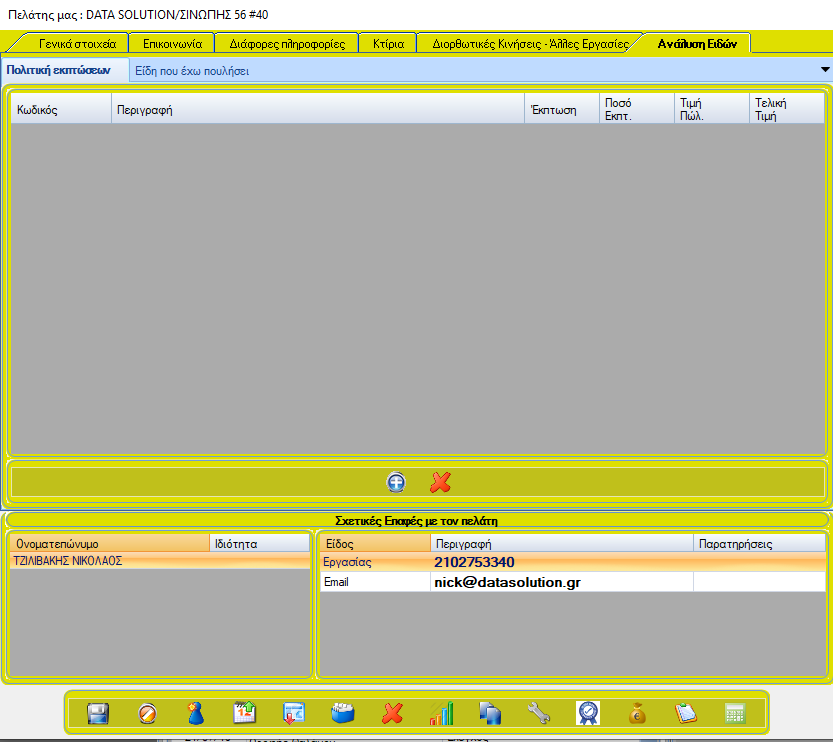The image size is (833, 742).
Task: Click the blue add button below discount grid
Action: [x=396, y=482]
